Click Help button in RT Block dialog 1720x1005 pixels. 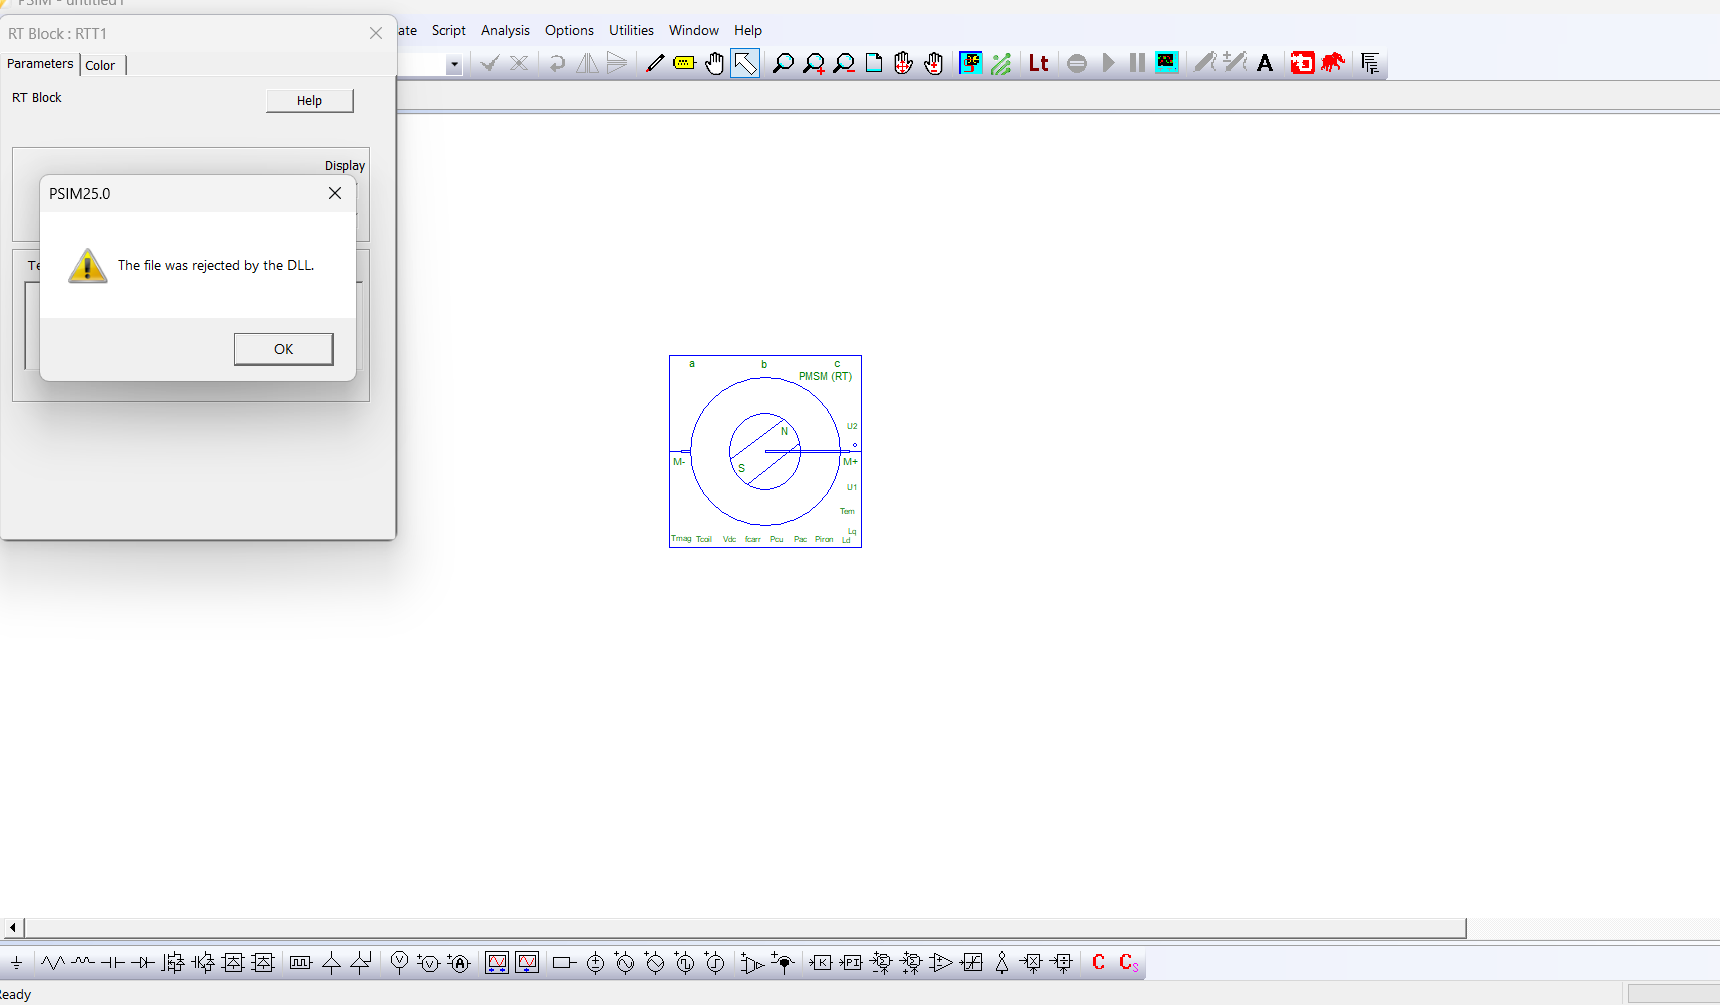[x=310, y=100]
